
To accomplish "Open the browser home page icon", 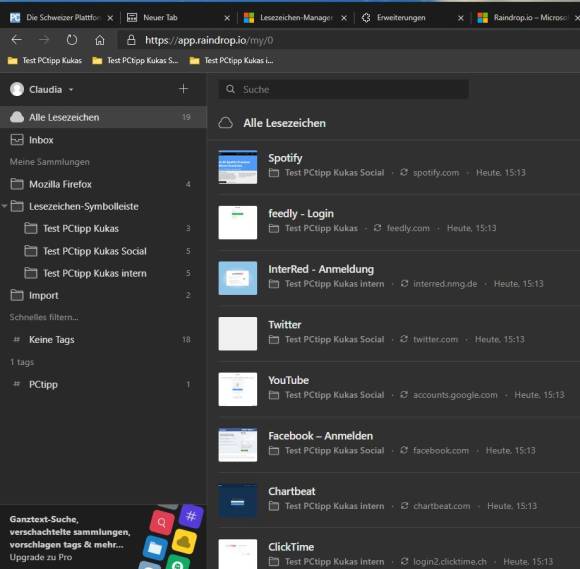I will point(100,40).
